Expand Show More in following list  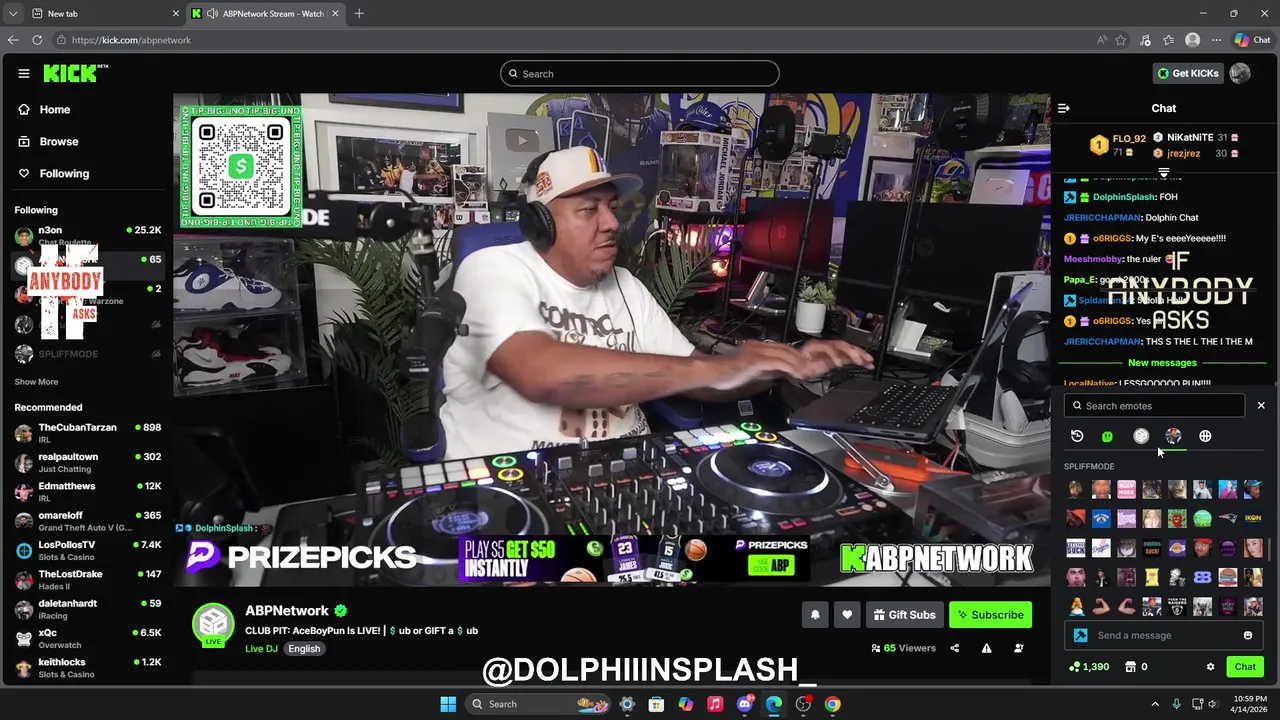(36, 382)
